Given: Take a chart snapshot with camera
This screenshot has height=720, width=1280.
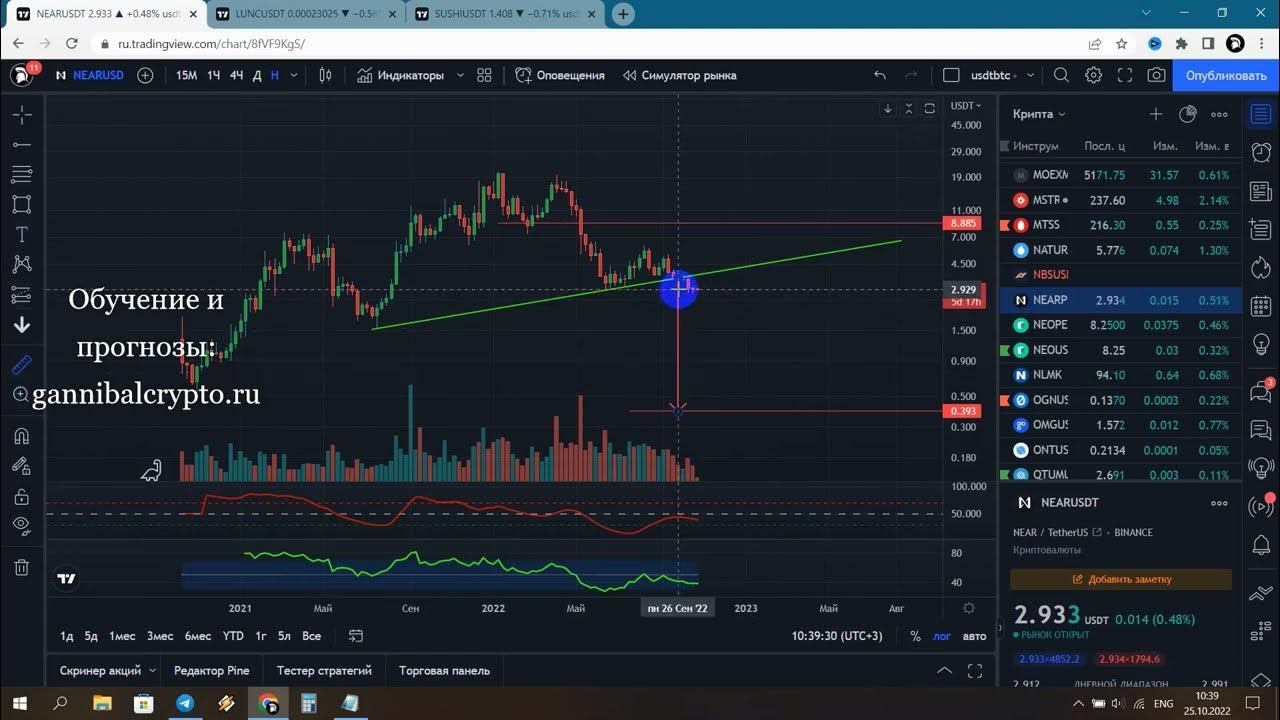Looking at the screenshot, I should point(1157,75).
